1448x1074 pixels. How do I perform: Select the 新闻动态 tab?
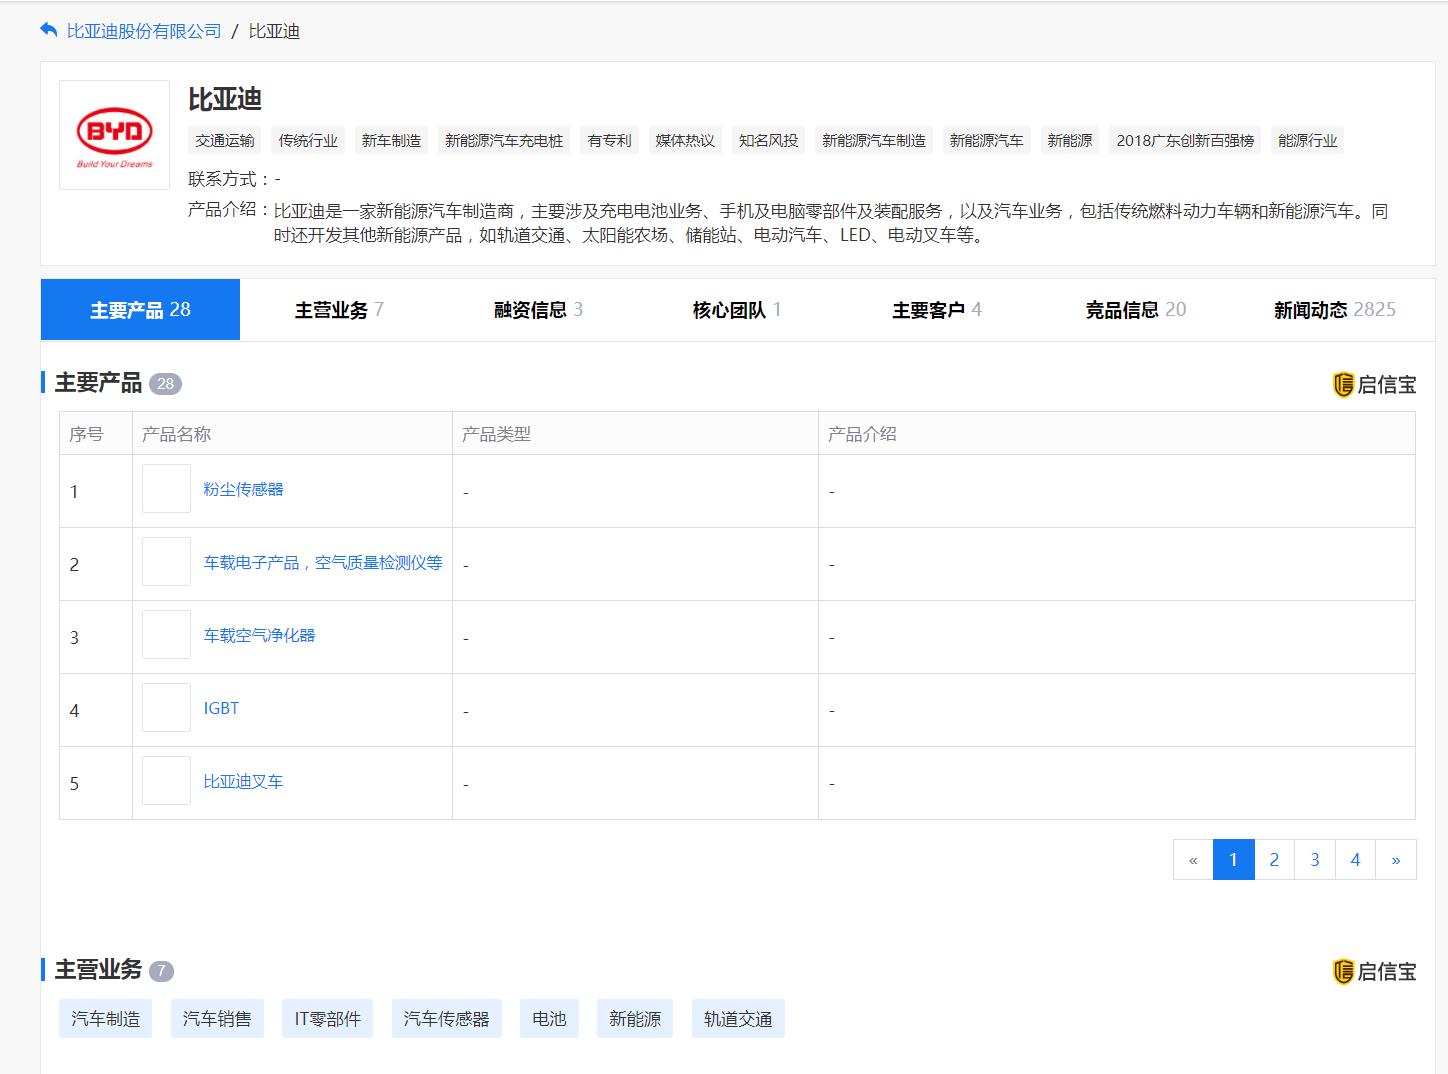click(1334, 310)
